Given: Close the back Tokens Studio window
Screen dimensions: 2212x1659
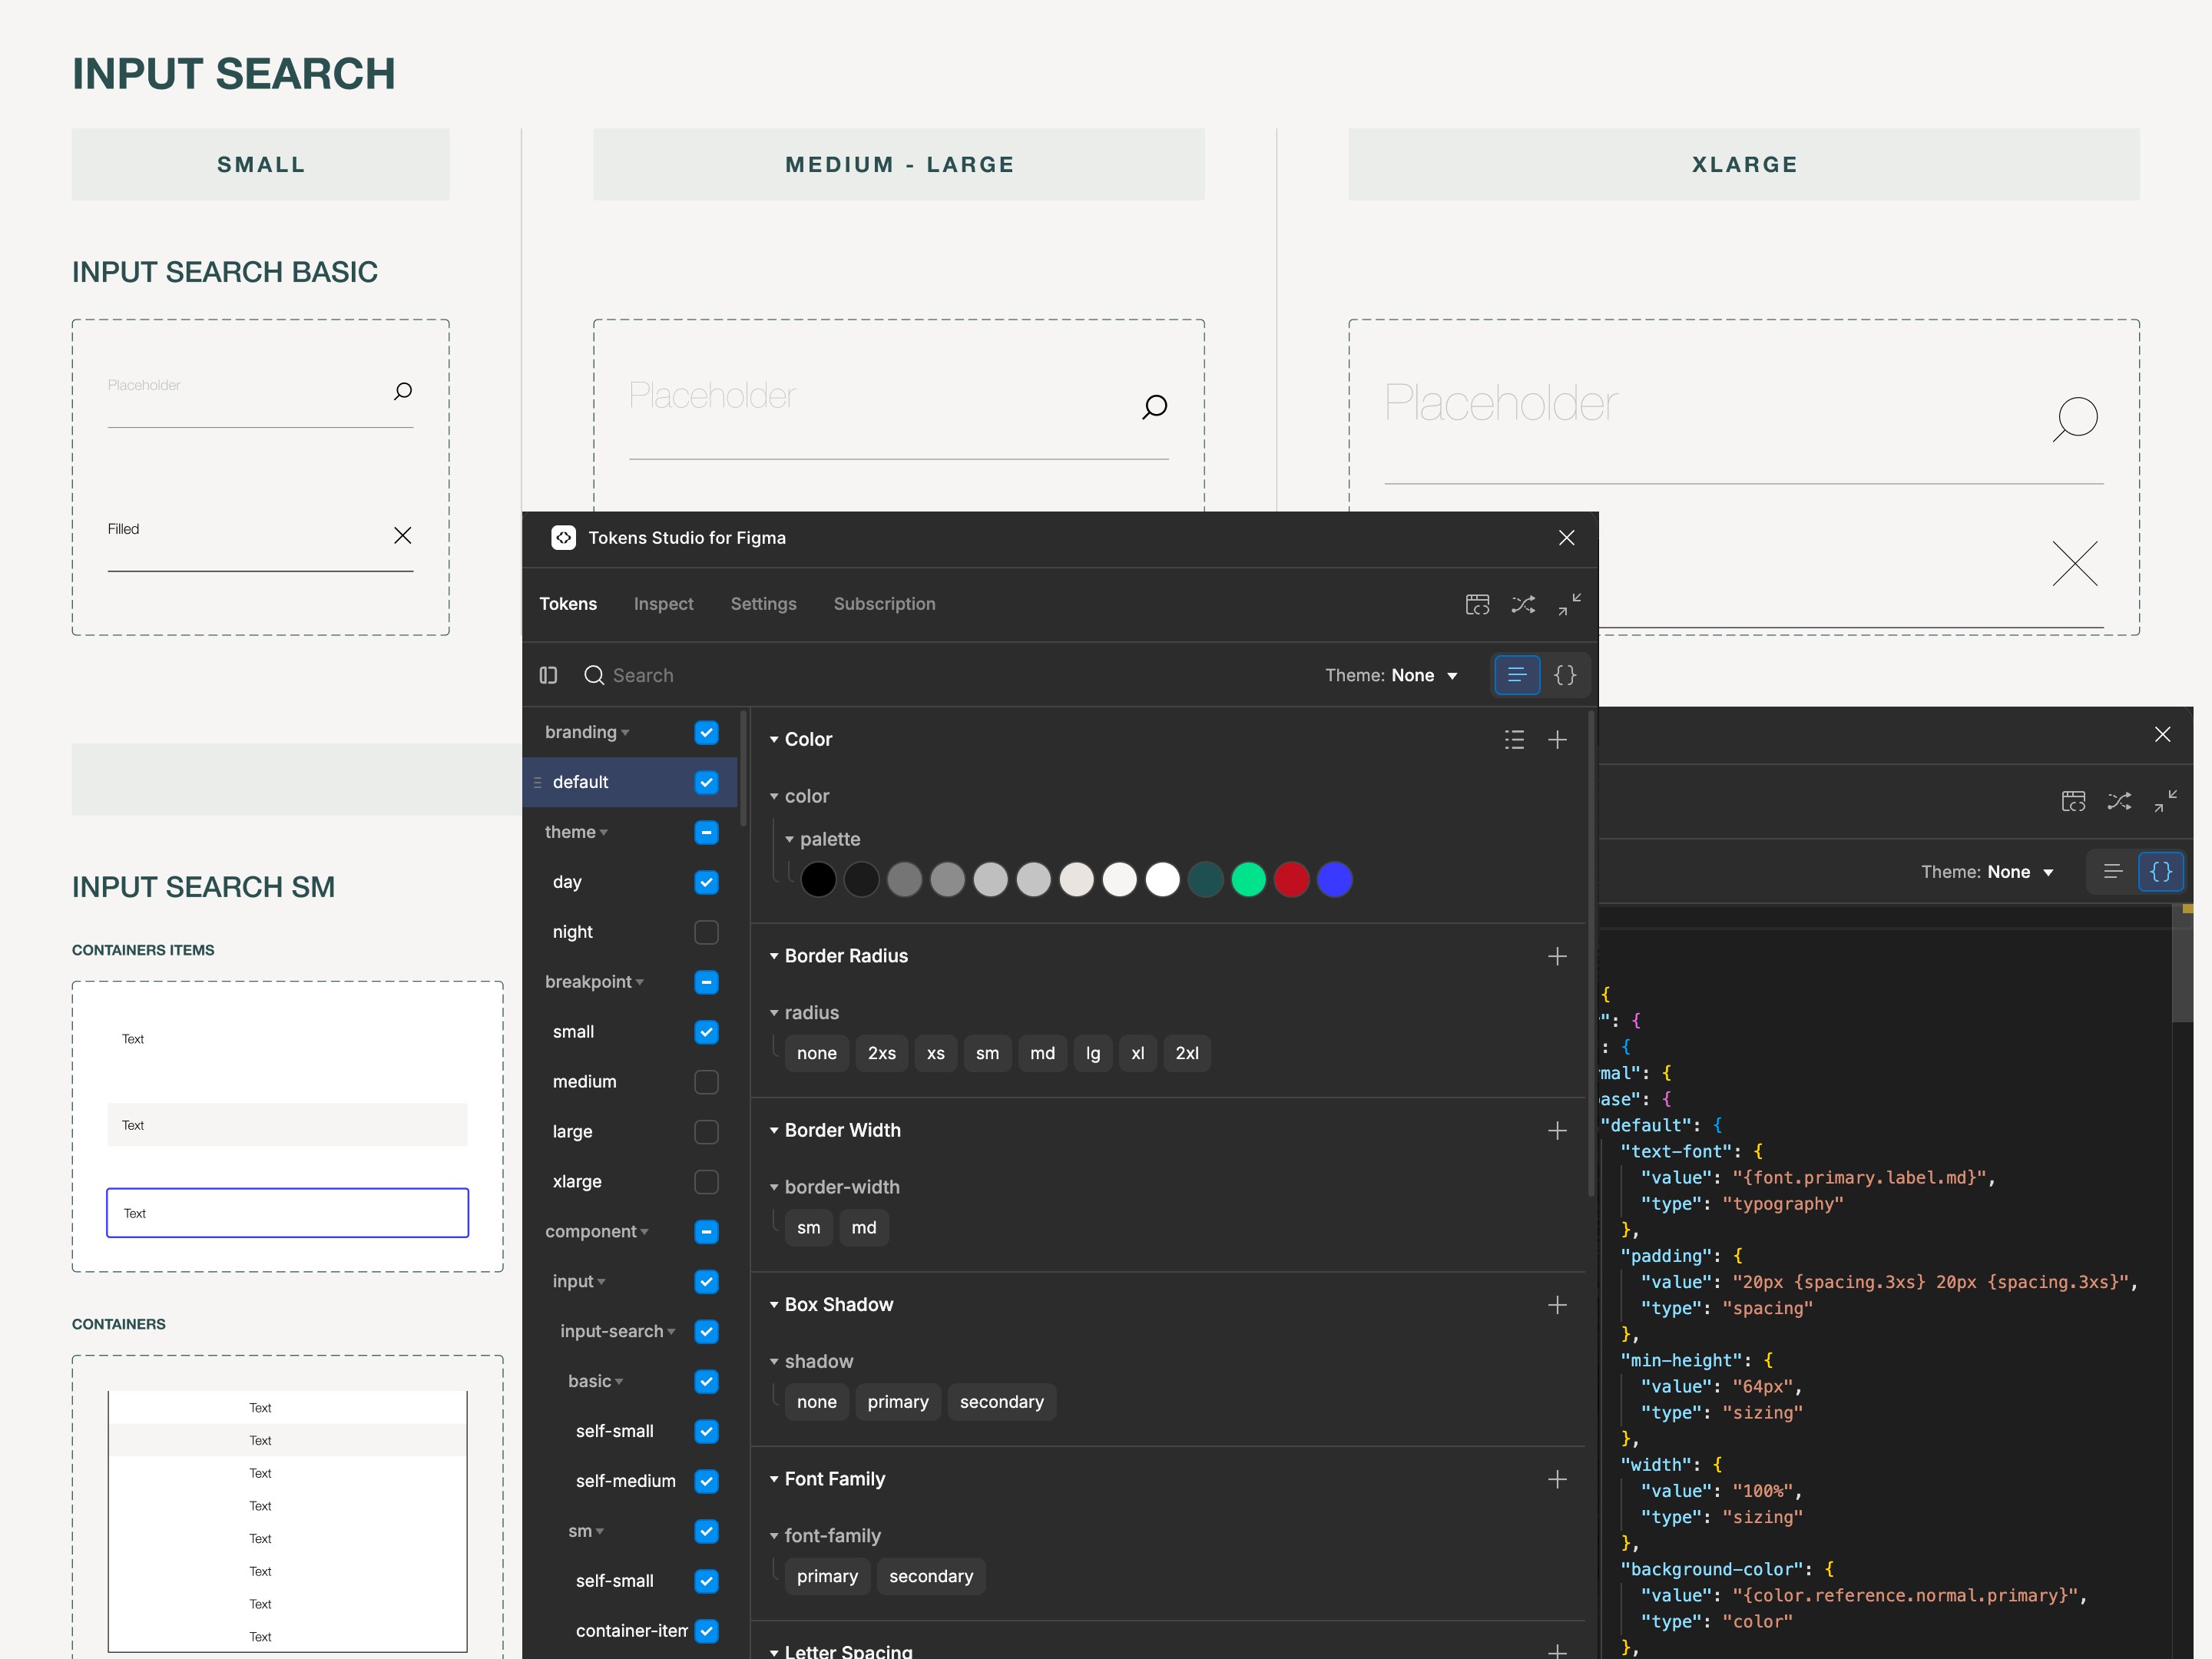Looking at the screenshot, I should point(2162,734).
